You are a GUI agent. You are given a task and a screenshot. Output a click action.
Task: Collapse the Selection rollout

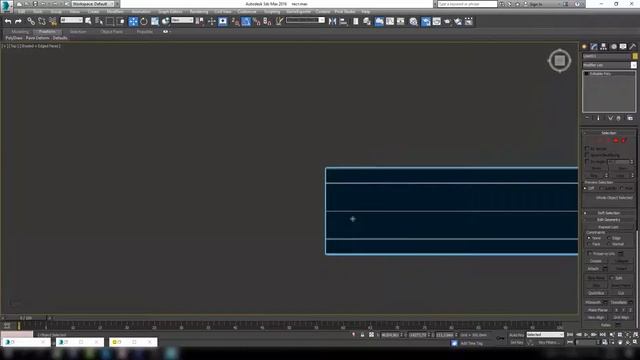[x=608, y=133]
